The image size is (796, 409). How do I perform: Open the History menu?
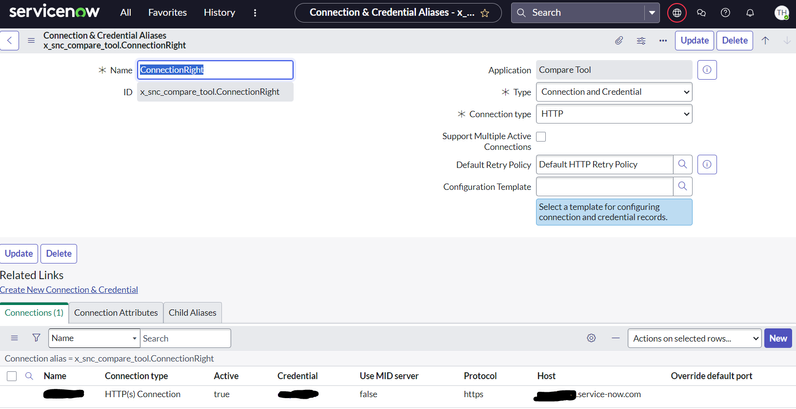pos(219,13)
